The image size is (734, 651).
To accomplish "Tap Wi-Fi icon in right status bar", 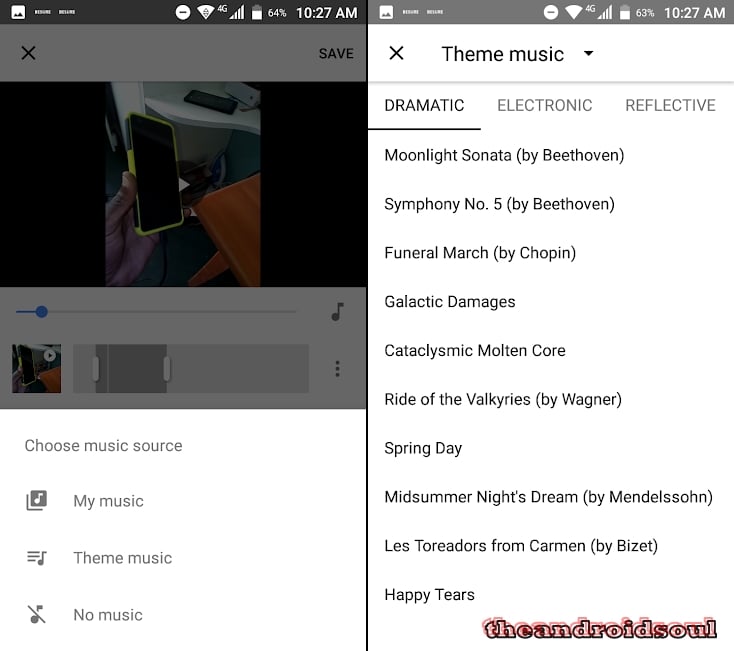I will pos(573,12).
